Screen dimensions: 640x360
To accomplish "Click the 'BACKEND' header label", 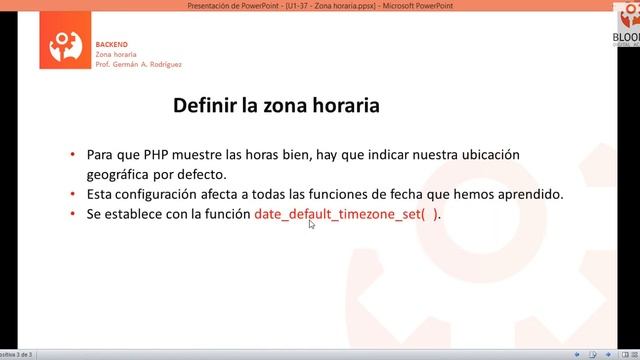I will click(x=111, y=44).
